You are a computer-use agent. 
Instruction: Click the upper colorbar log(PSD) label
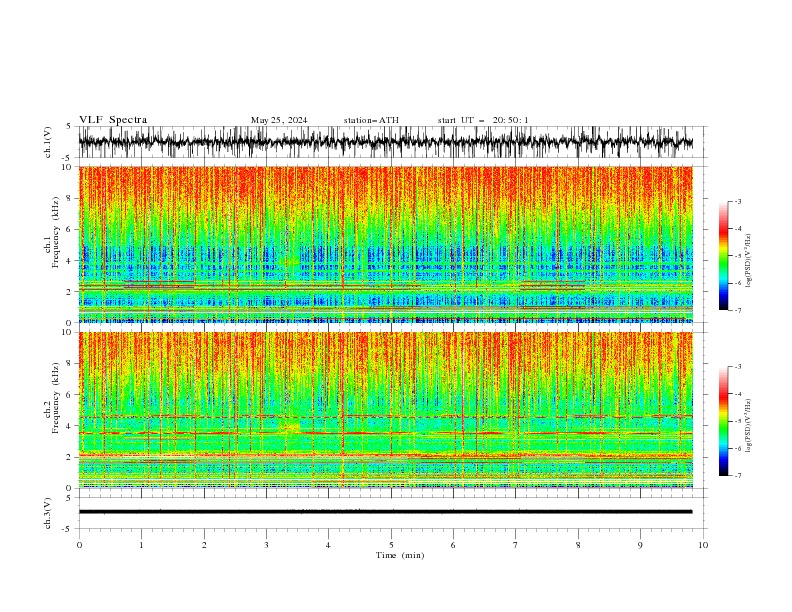pyautogui.click(x=748, y=261)
